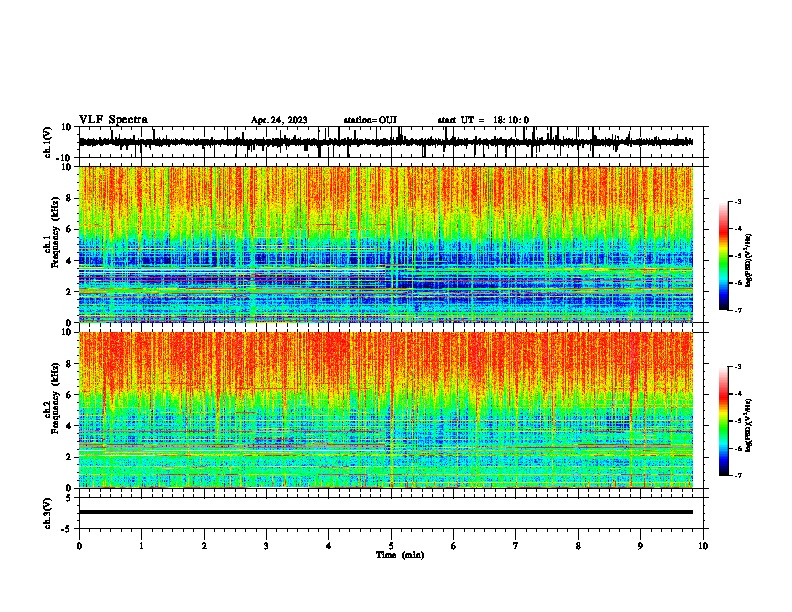Click the '-3' label on ch.2 color bar
The image size is (792, 612).
(x=738, y=367)
